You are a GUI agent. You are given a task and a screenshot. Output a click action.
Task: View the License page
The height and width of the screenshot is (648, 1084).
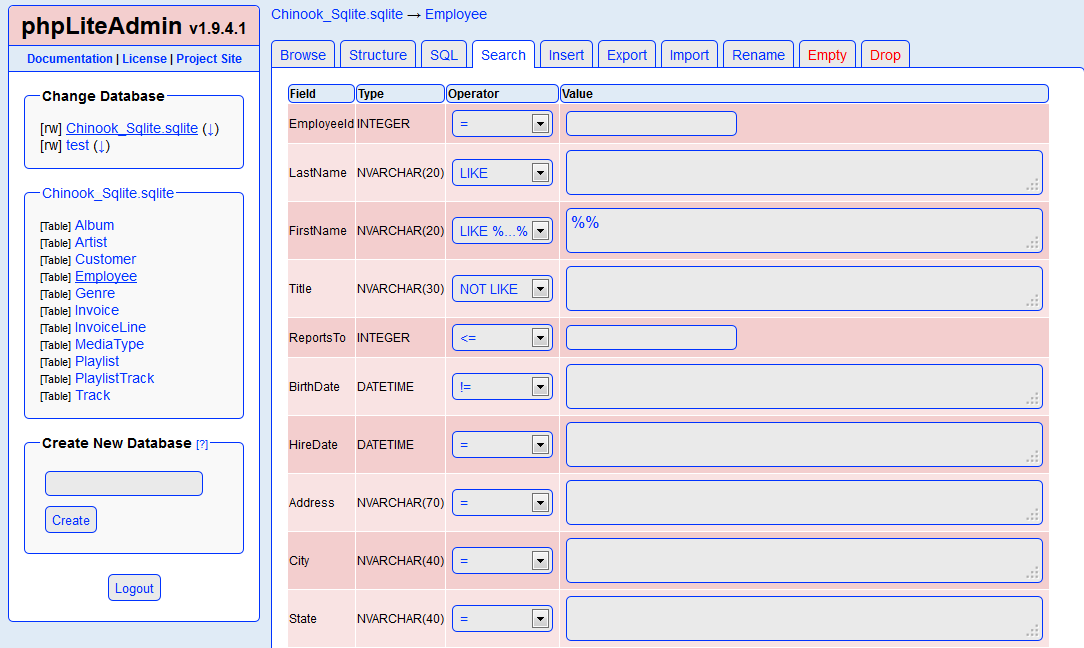[144, 59]
